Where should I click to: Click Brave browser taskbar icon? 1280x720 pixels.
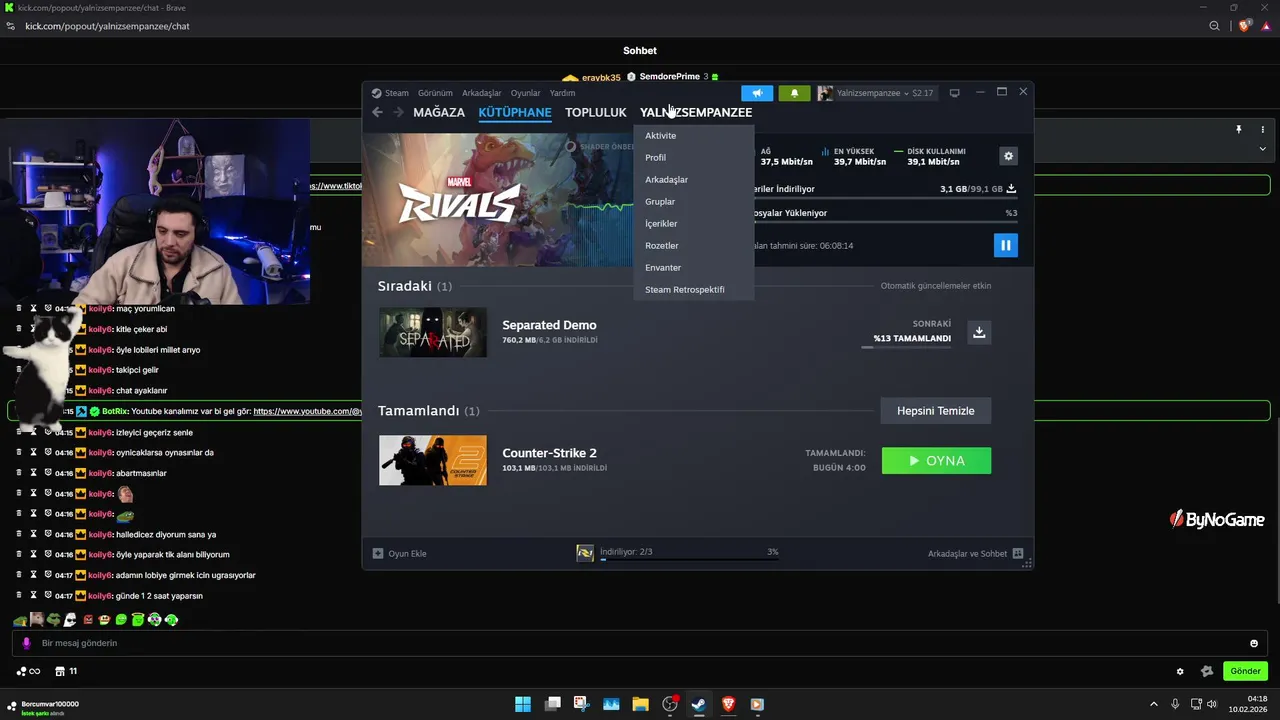728,704
